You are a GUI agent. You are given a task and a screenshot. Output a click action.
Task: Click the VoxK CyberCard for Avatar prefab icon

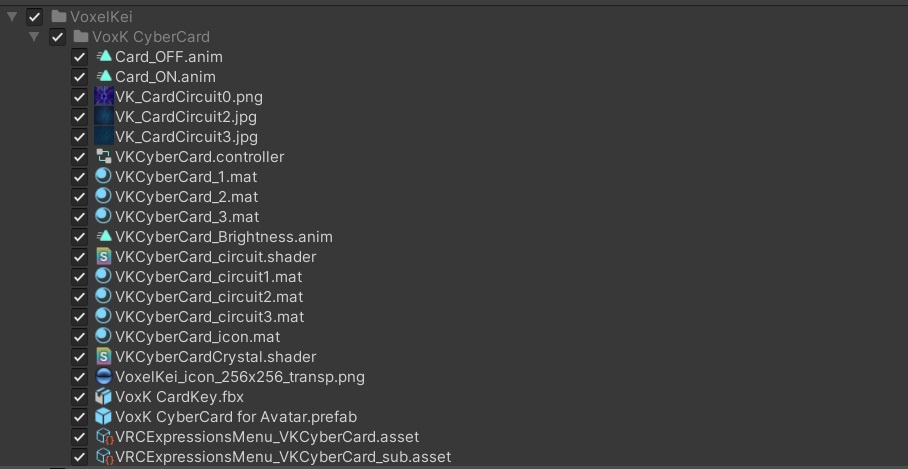pos(104,417)
